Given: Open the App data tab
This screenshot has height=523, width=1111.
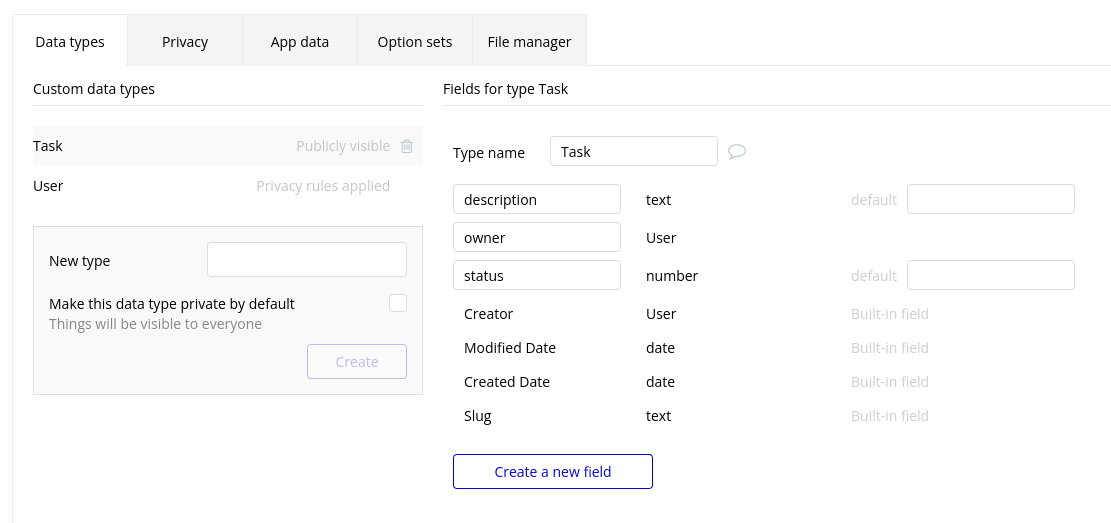Looking at the screenshot, I should [300, 42].
